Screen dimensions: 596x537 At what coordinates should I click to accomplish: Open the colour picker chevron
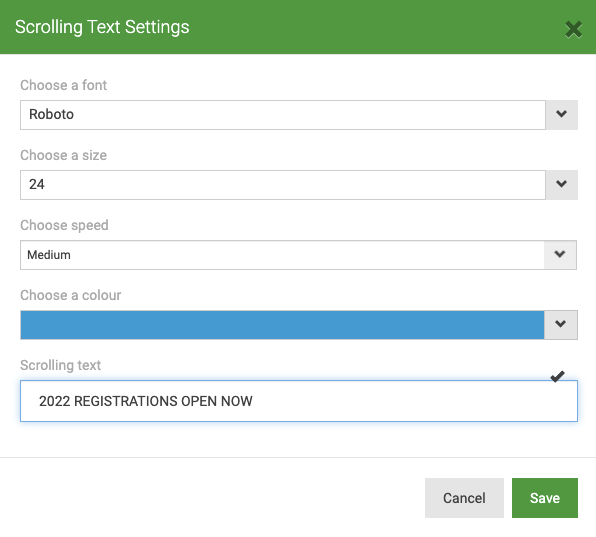click(x=561, y=325)
